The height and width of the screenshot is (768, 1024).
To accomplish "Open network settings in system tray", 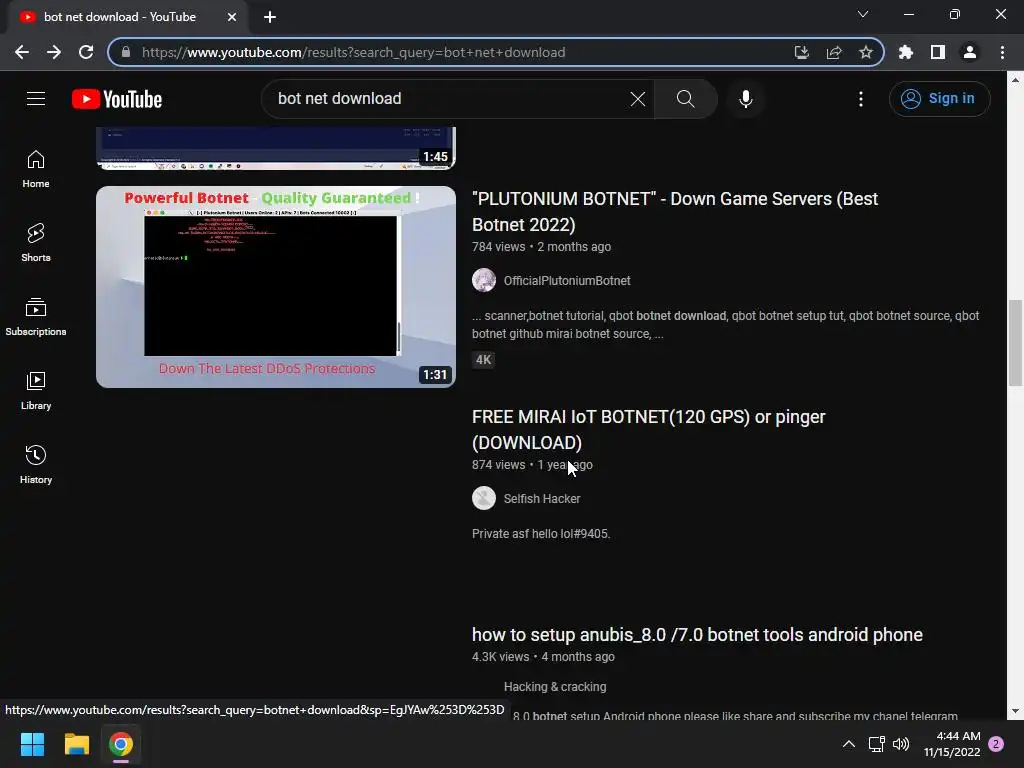I will coord(876,744).
